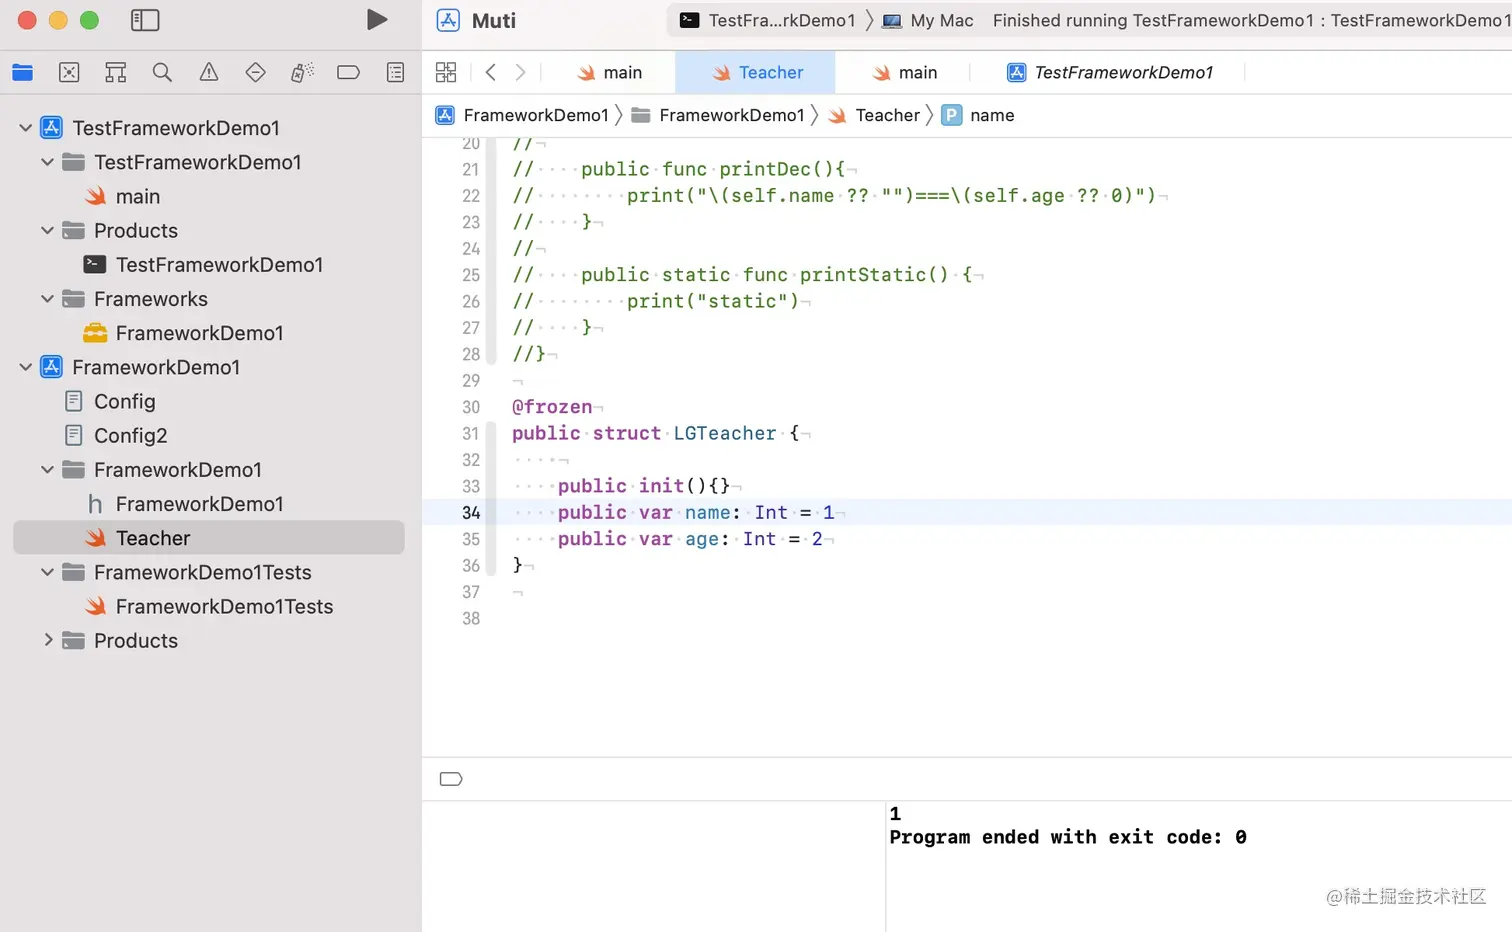The image size is (1512, 932).
Task: Click the Finished running activity status
Action: point(1251,20)
